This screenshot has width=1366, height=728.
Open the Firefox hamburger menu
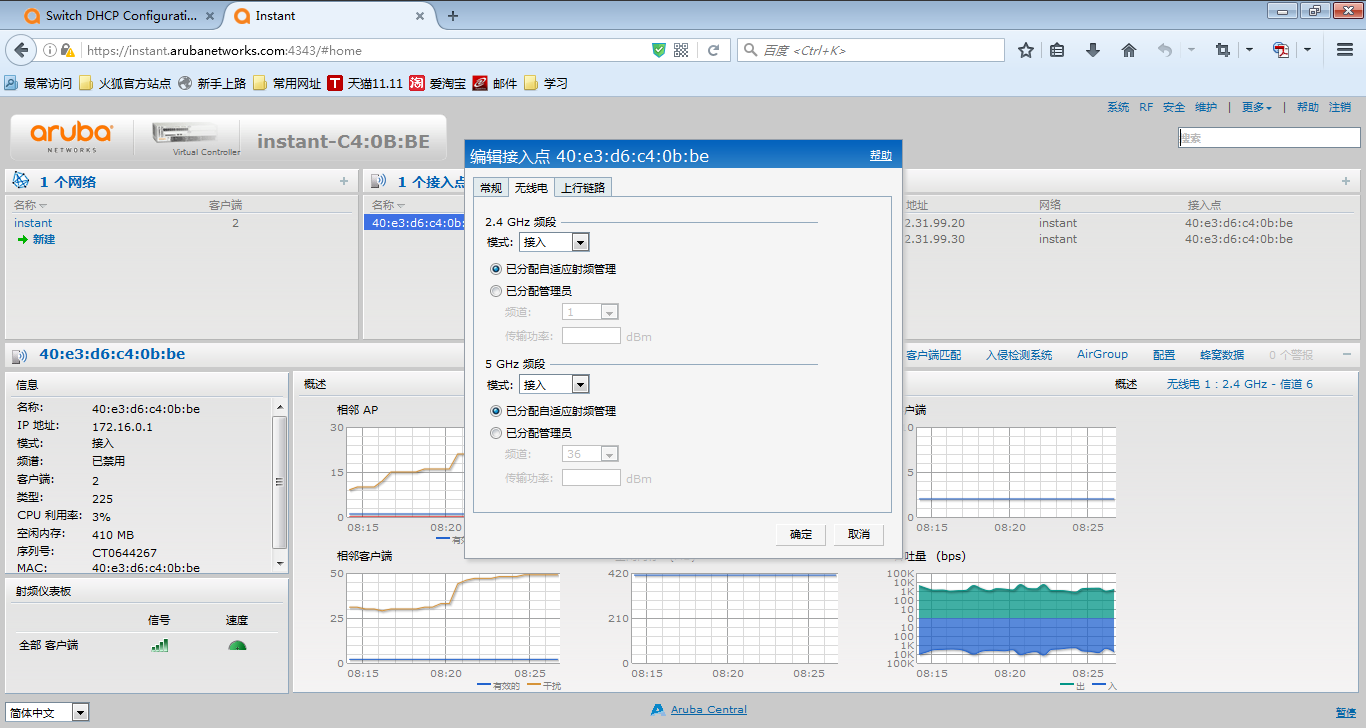click(x=1345, y=50)
